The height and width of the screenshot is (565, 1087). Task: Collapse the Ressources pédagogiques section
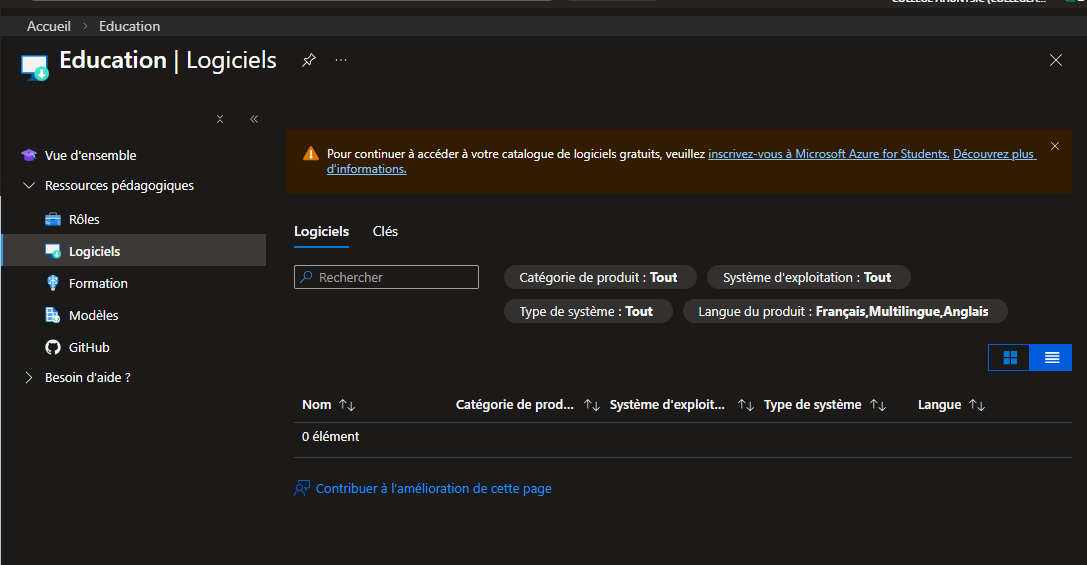[28, 186]
